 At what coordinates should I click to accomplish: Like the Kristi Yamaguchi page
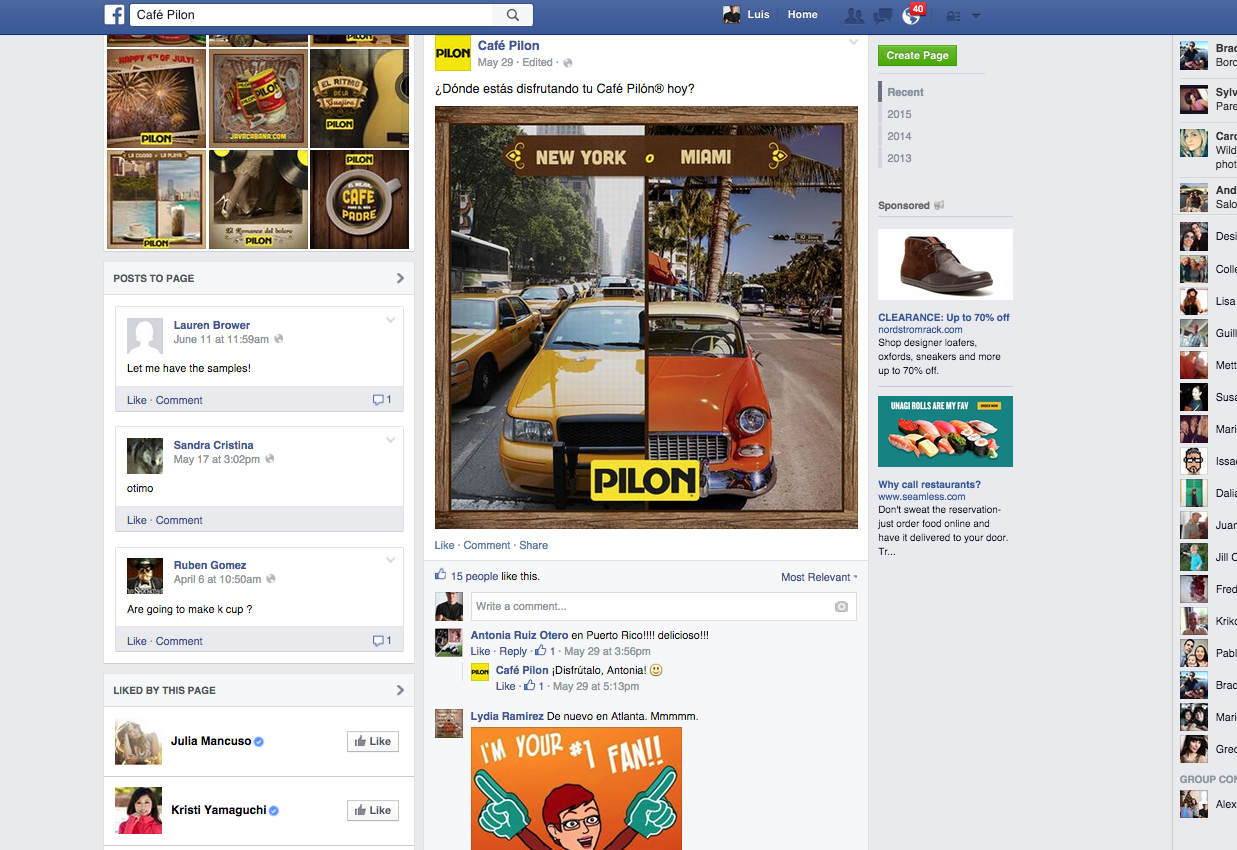(372, 810)
